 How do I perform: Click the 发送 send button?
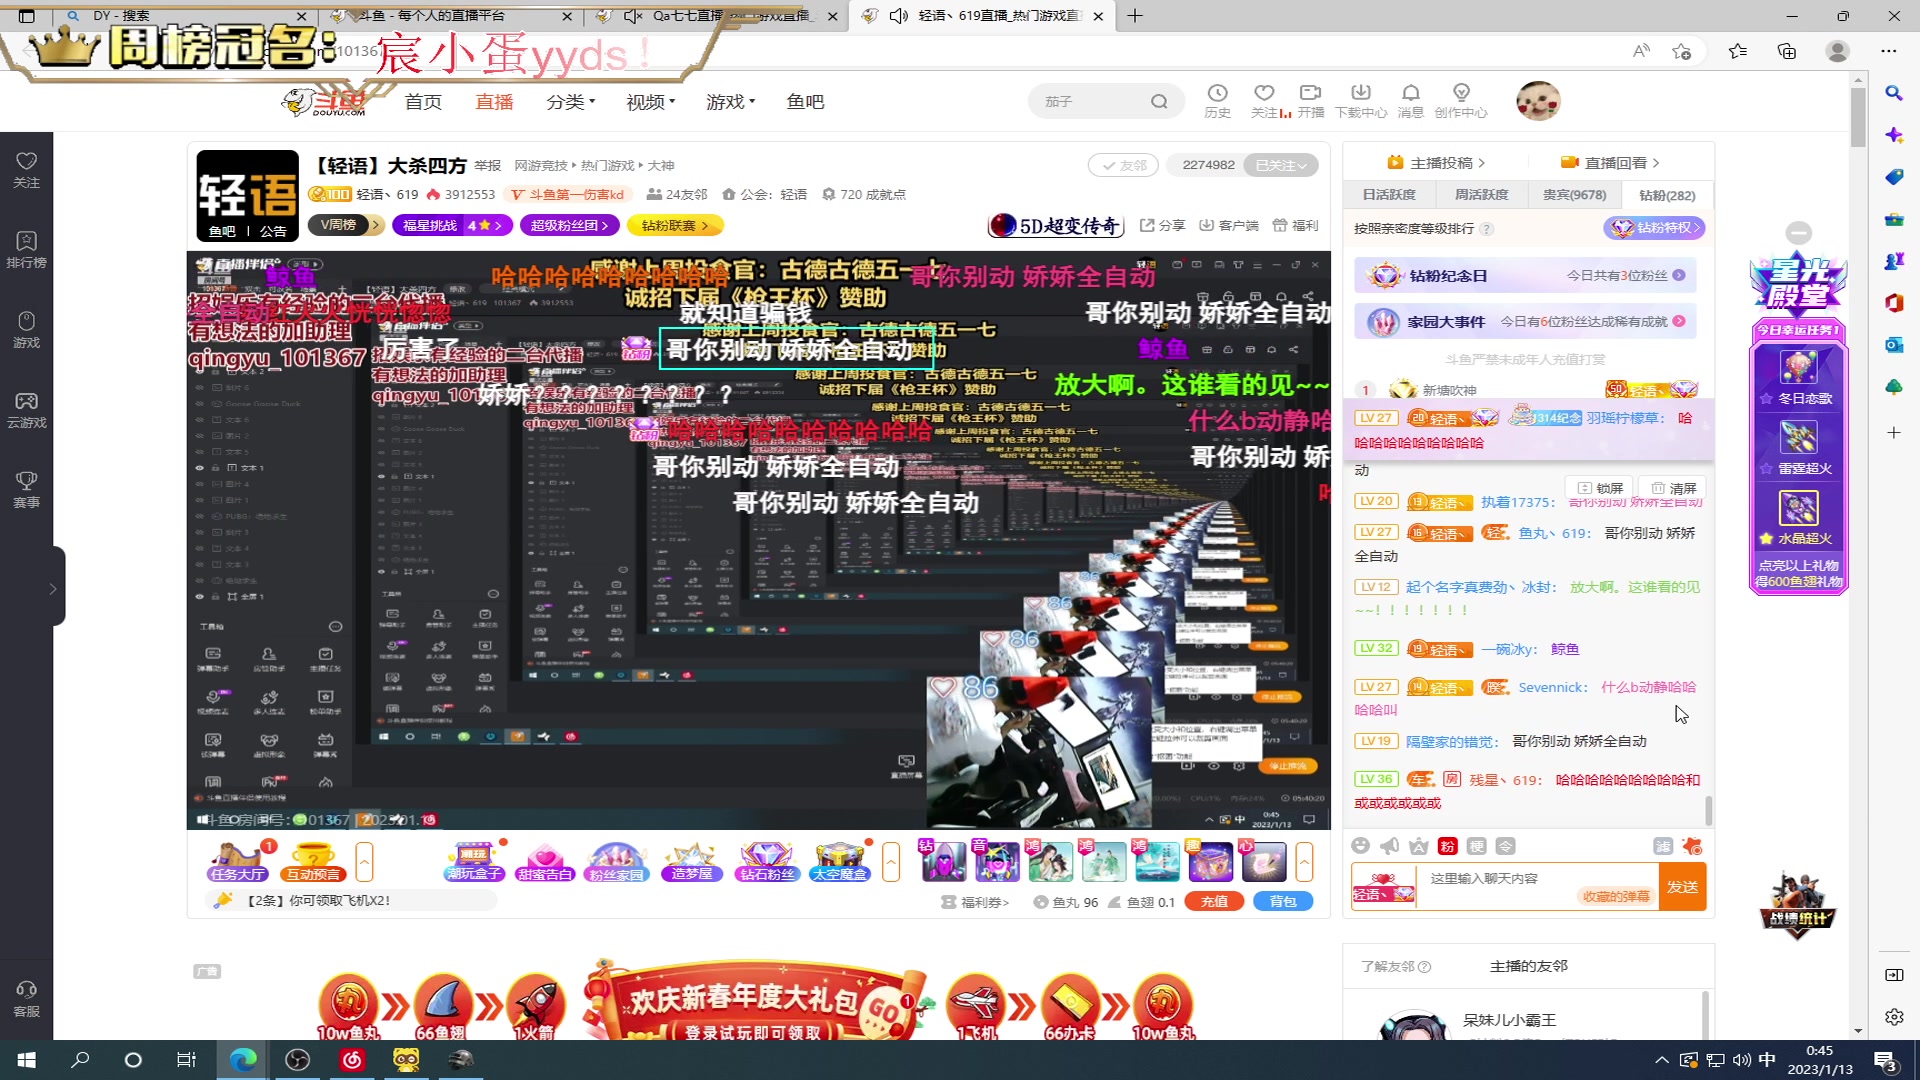click(1682, 886)
